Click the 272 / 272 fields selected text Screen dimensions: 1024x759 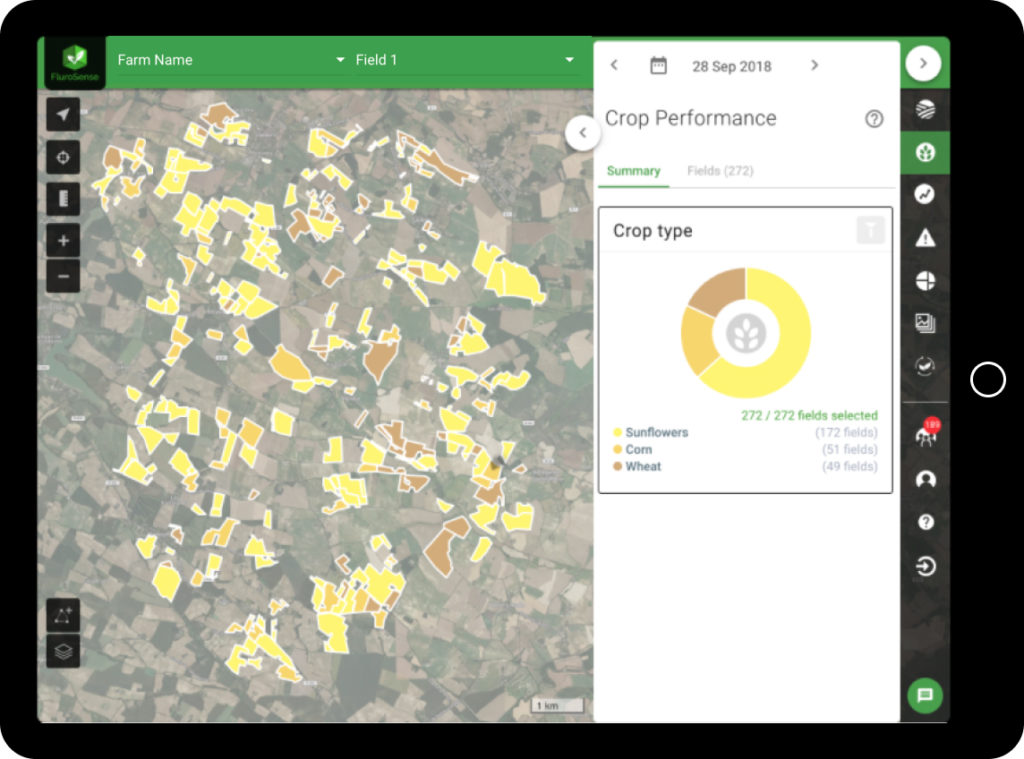pos(809,415)
